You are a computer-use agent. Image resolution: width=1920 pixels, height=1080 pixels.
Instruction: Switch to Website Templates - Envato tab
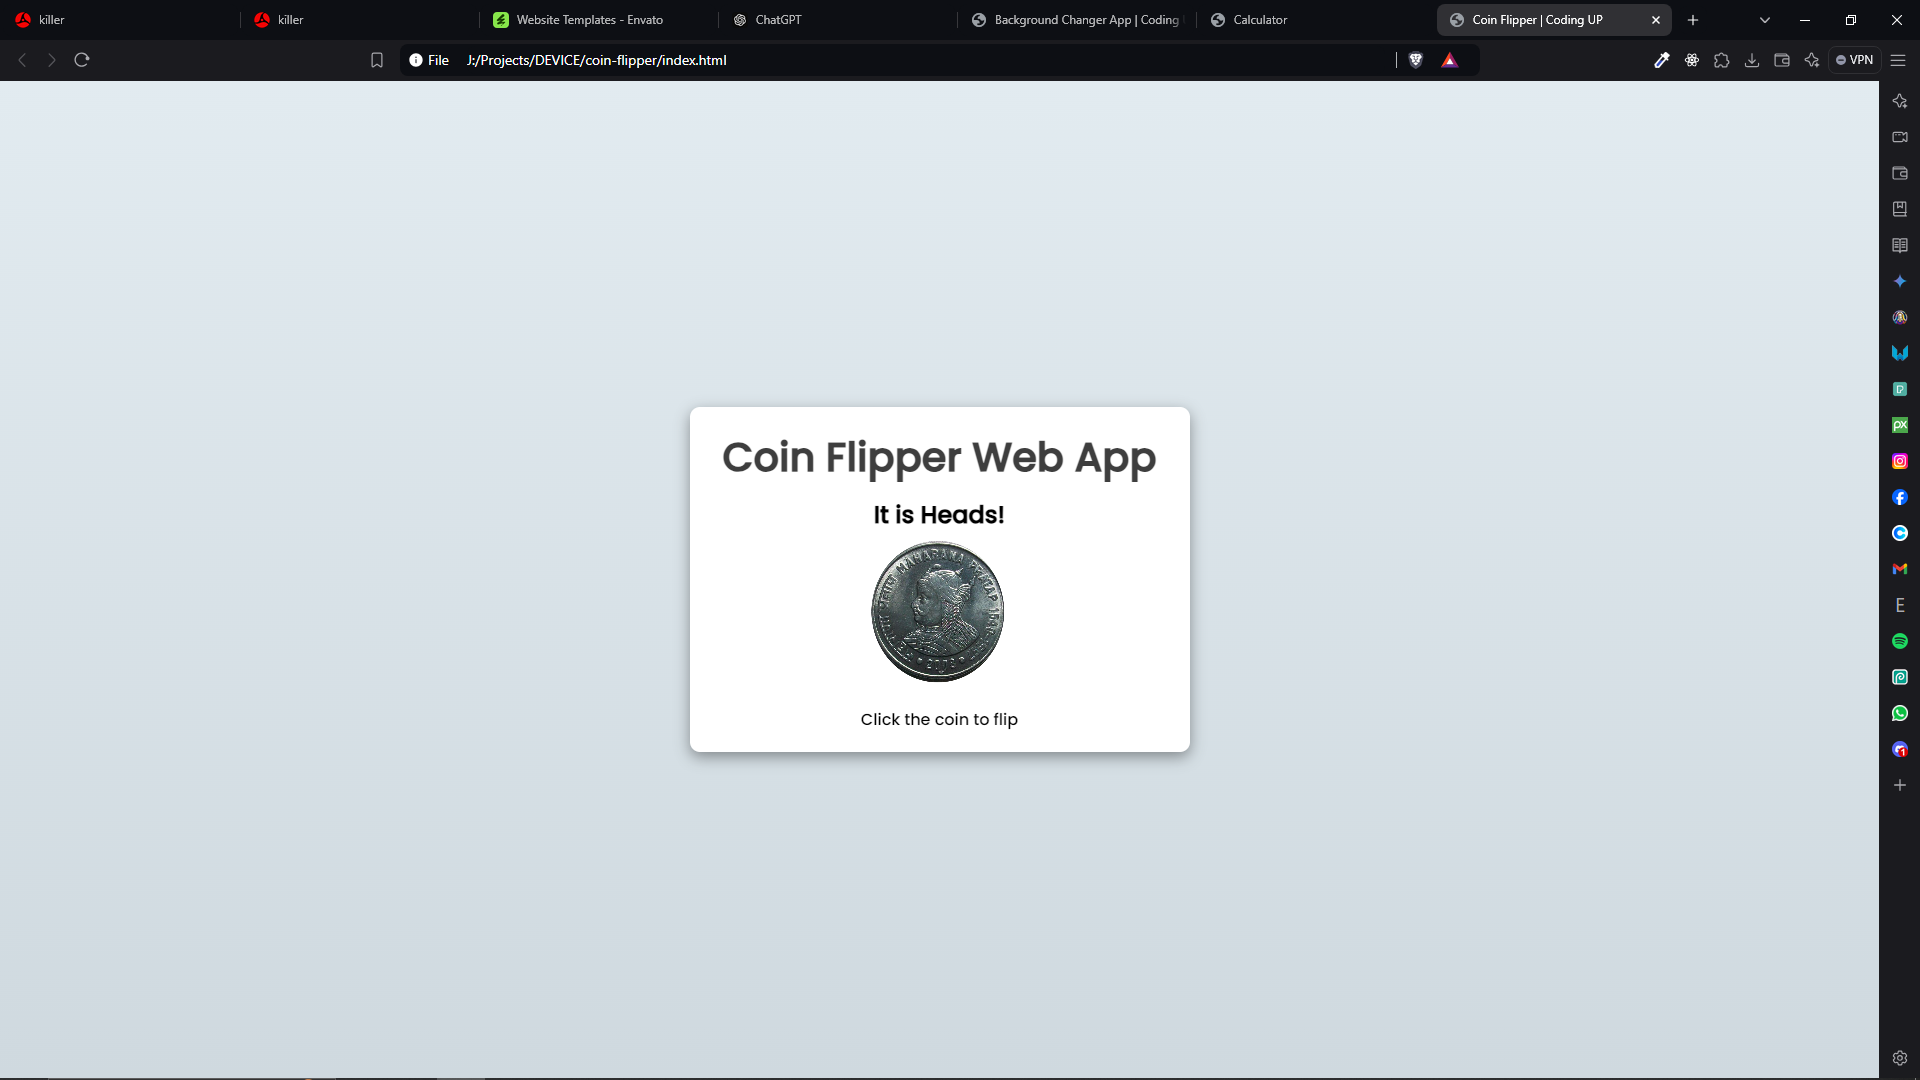pos(598,20)
